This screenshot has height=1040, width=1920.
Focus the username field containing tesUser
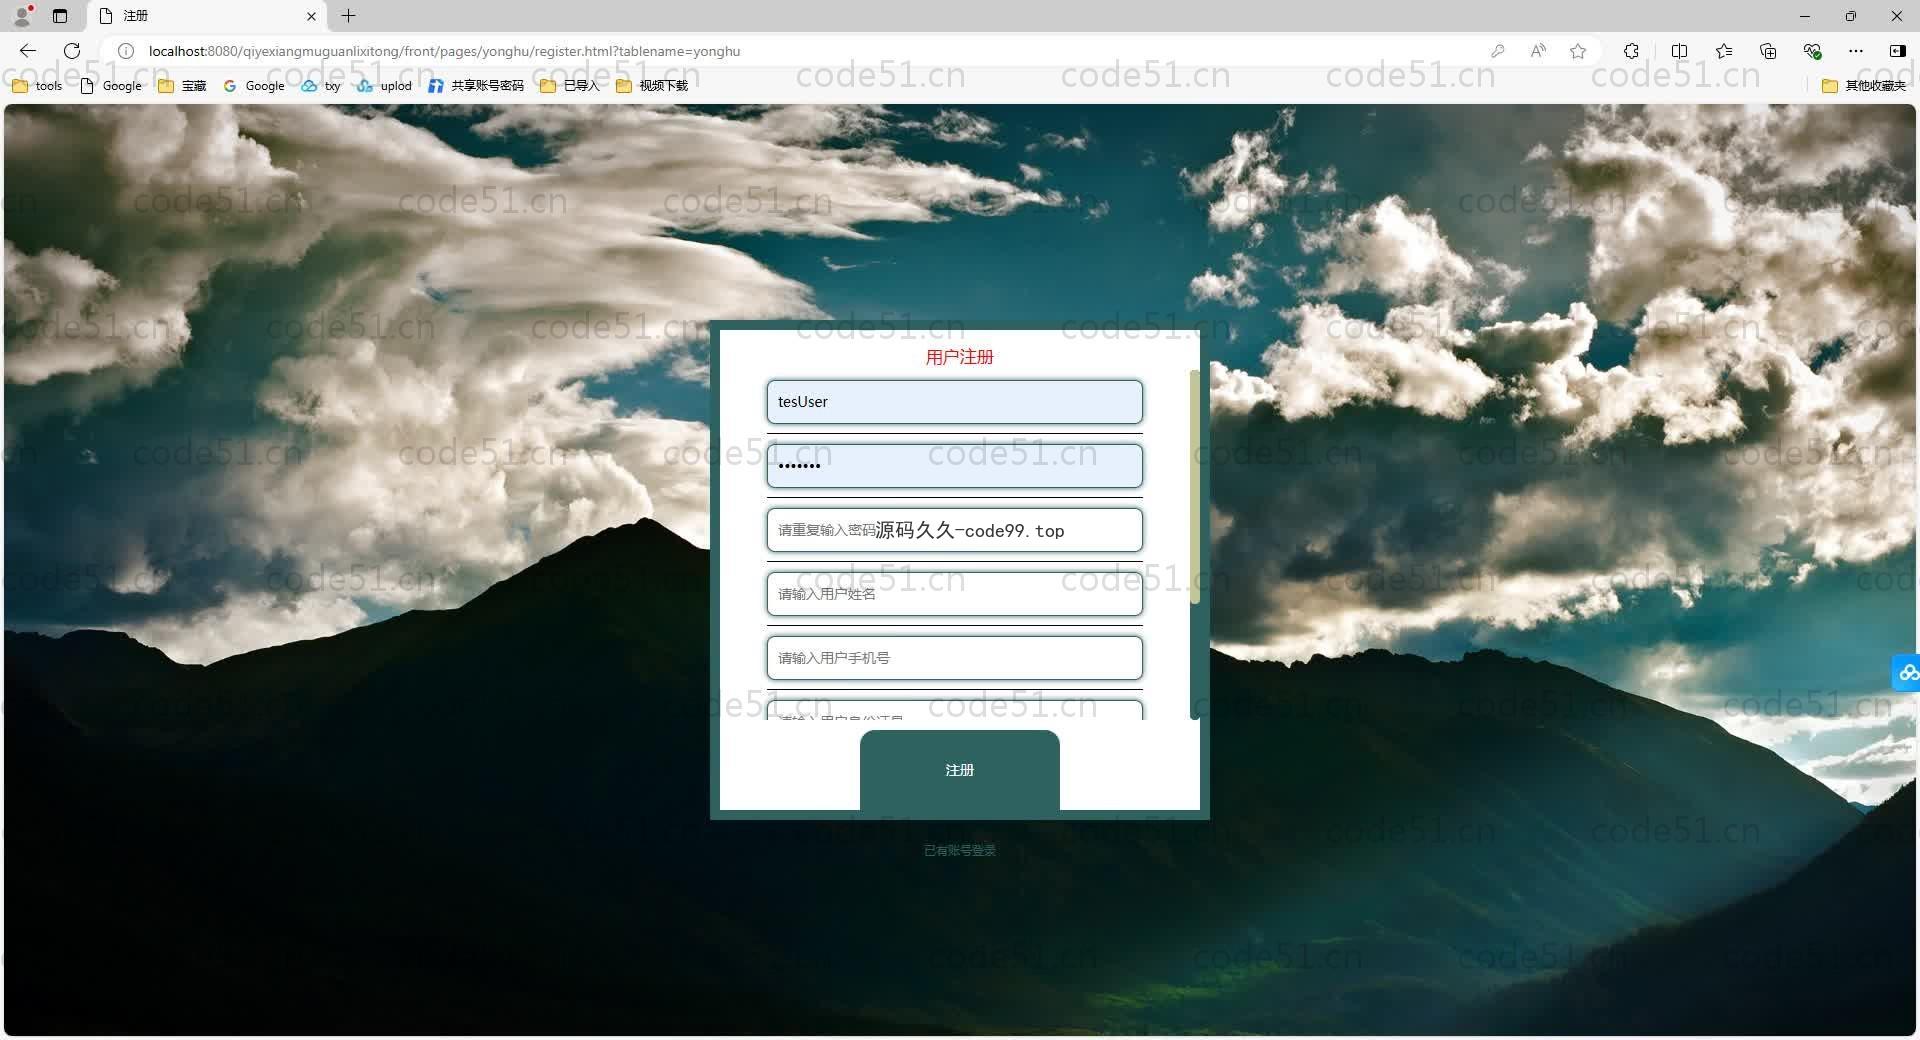click(x=955, y=402)
